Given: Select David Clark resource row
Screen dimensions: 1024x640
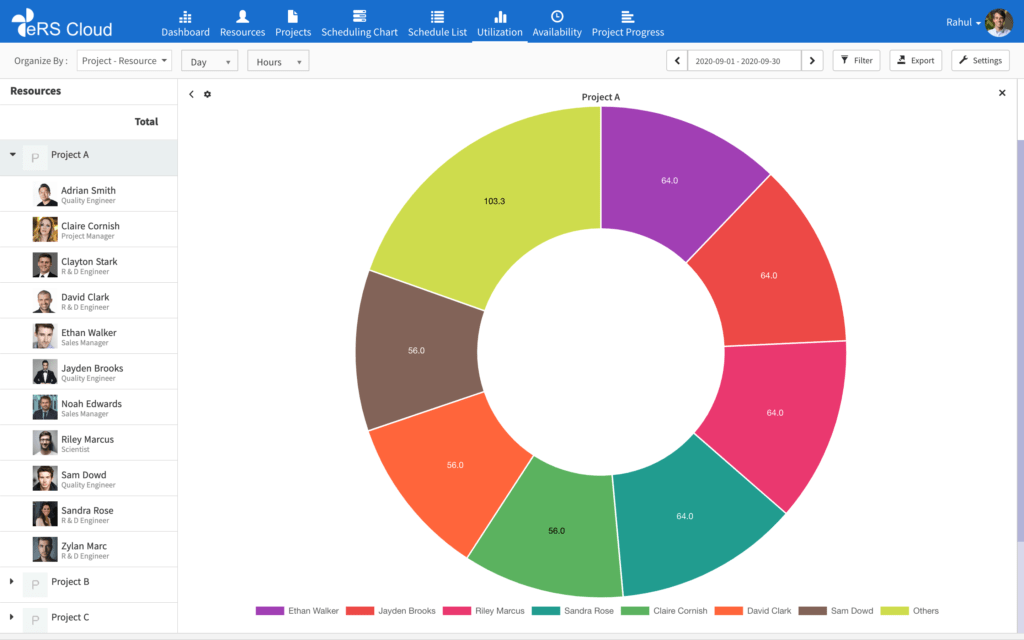Looking at the screenshot, I should pos(88,301).
